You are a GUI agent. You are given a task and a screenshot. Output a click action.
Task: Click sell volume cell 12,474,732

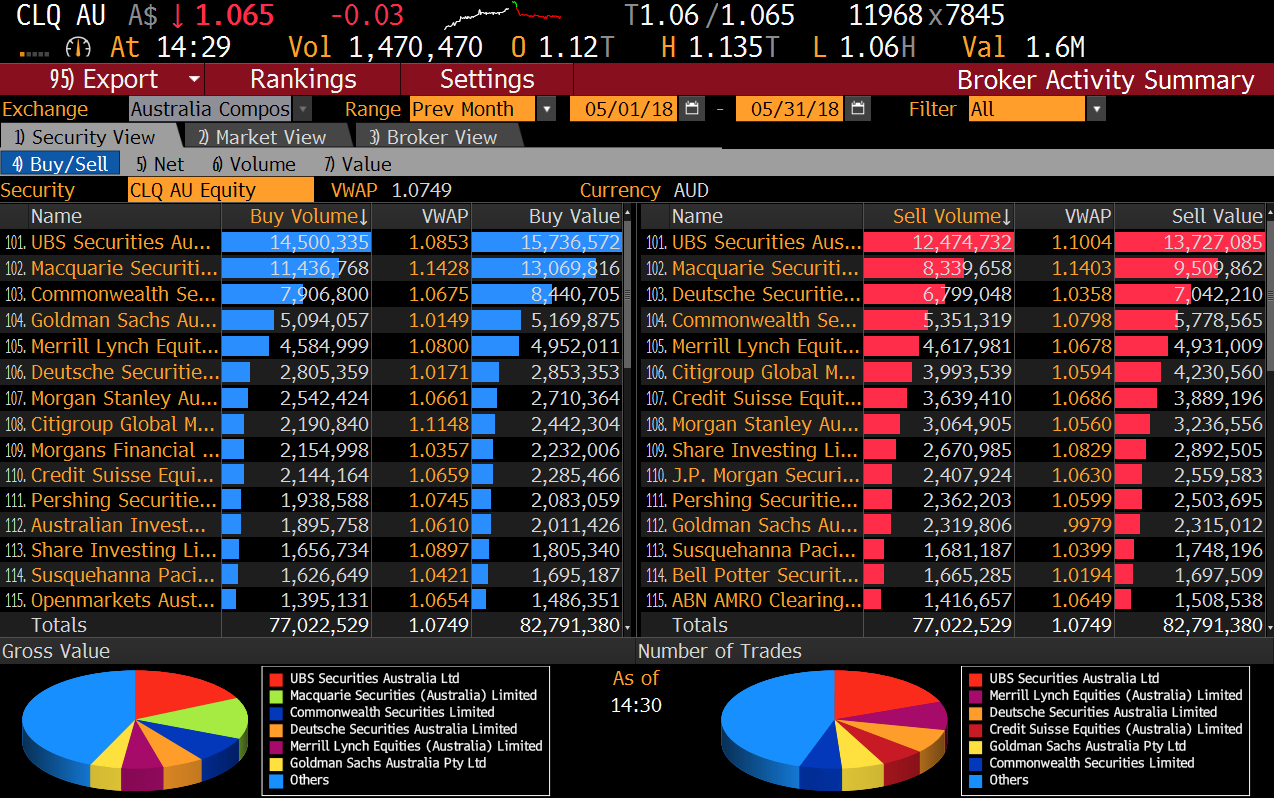click(x=939, y=242)
